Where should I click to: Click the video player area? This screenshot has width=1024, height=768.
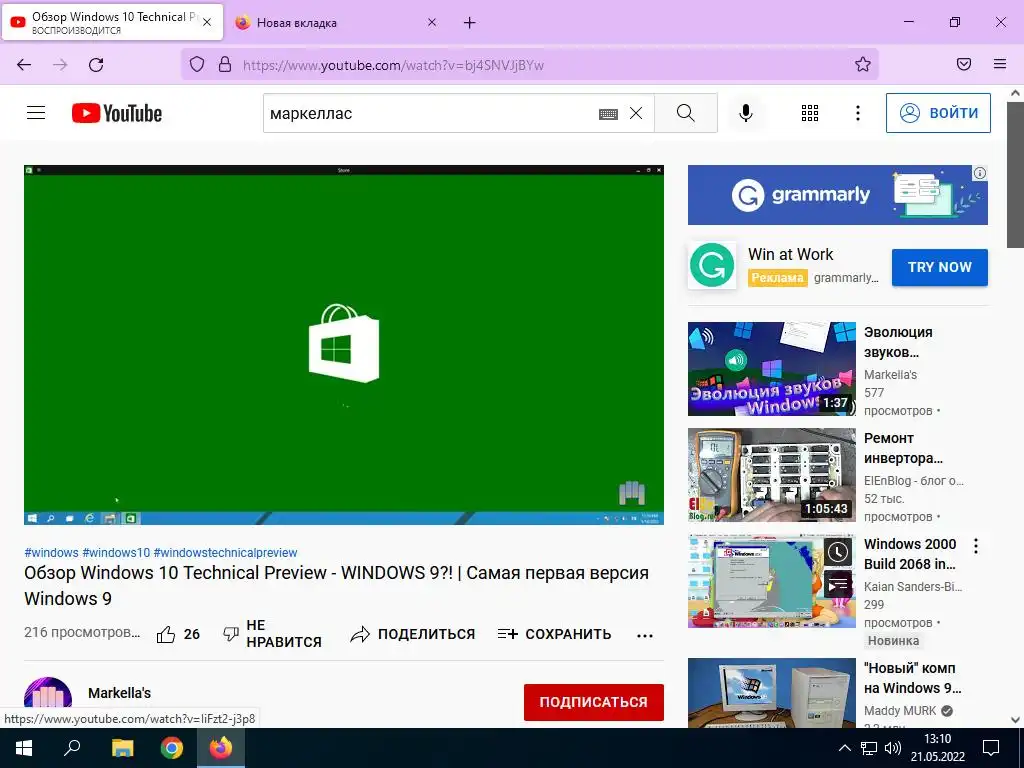coord(344,344)
